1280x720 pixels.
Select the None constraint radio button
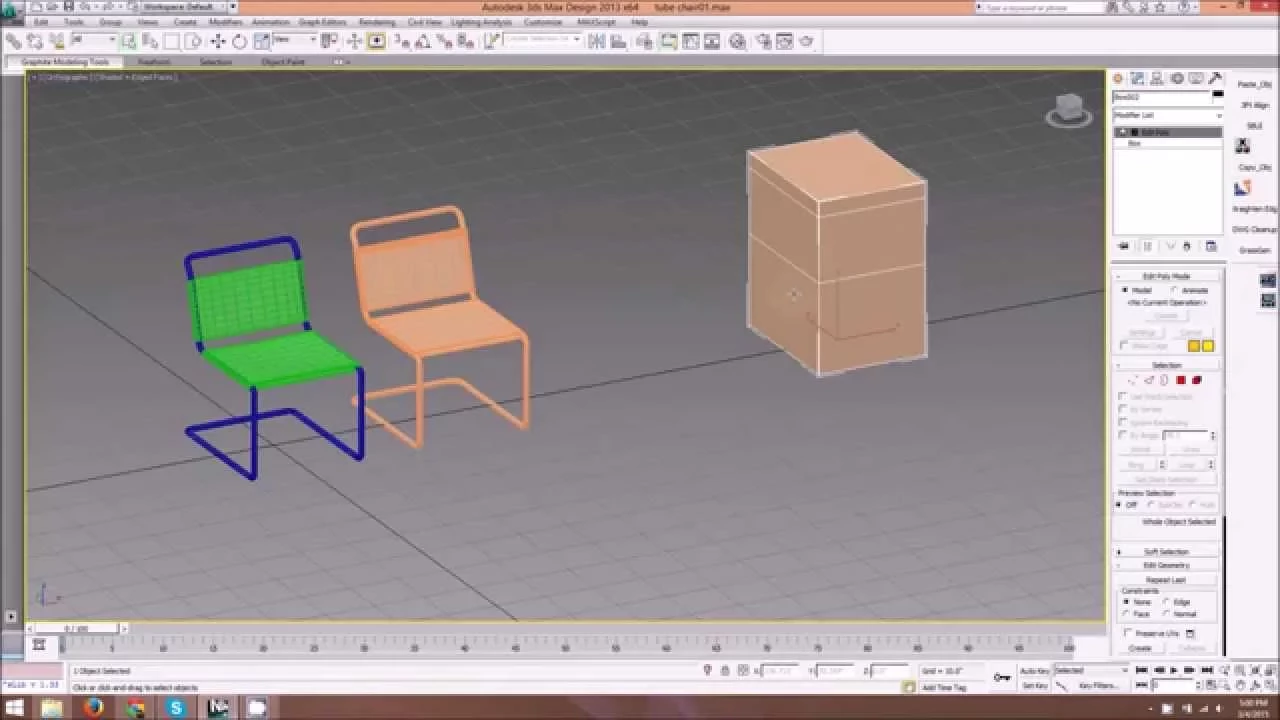pos(1126,602)
